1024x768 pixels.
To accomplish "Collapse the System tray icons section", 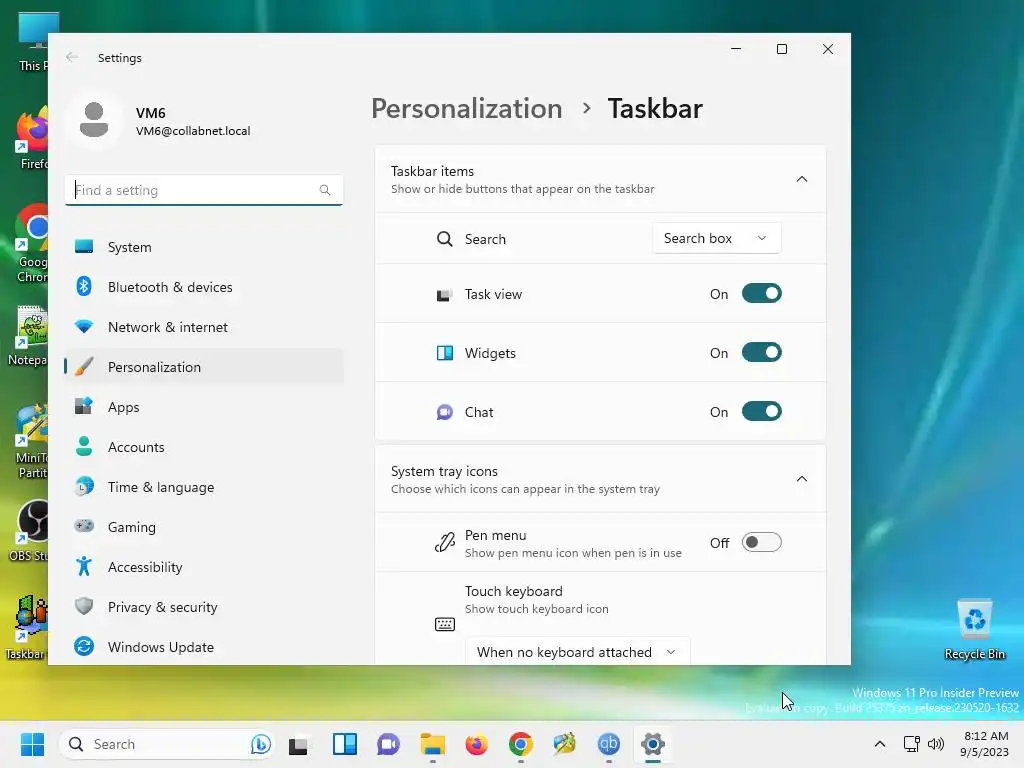I will click(802, 479).
